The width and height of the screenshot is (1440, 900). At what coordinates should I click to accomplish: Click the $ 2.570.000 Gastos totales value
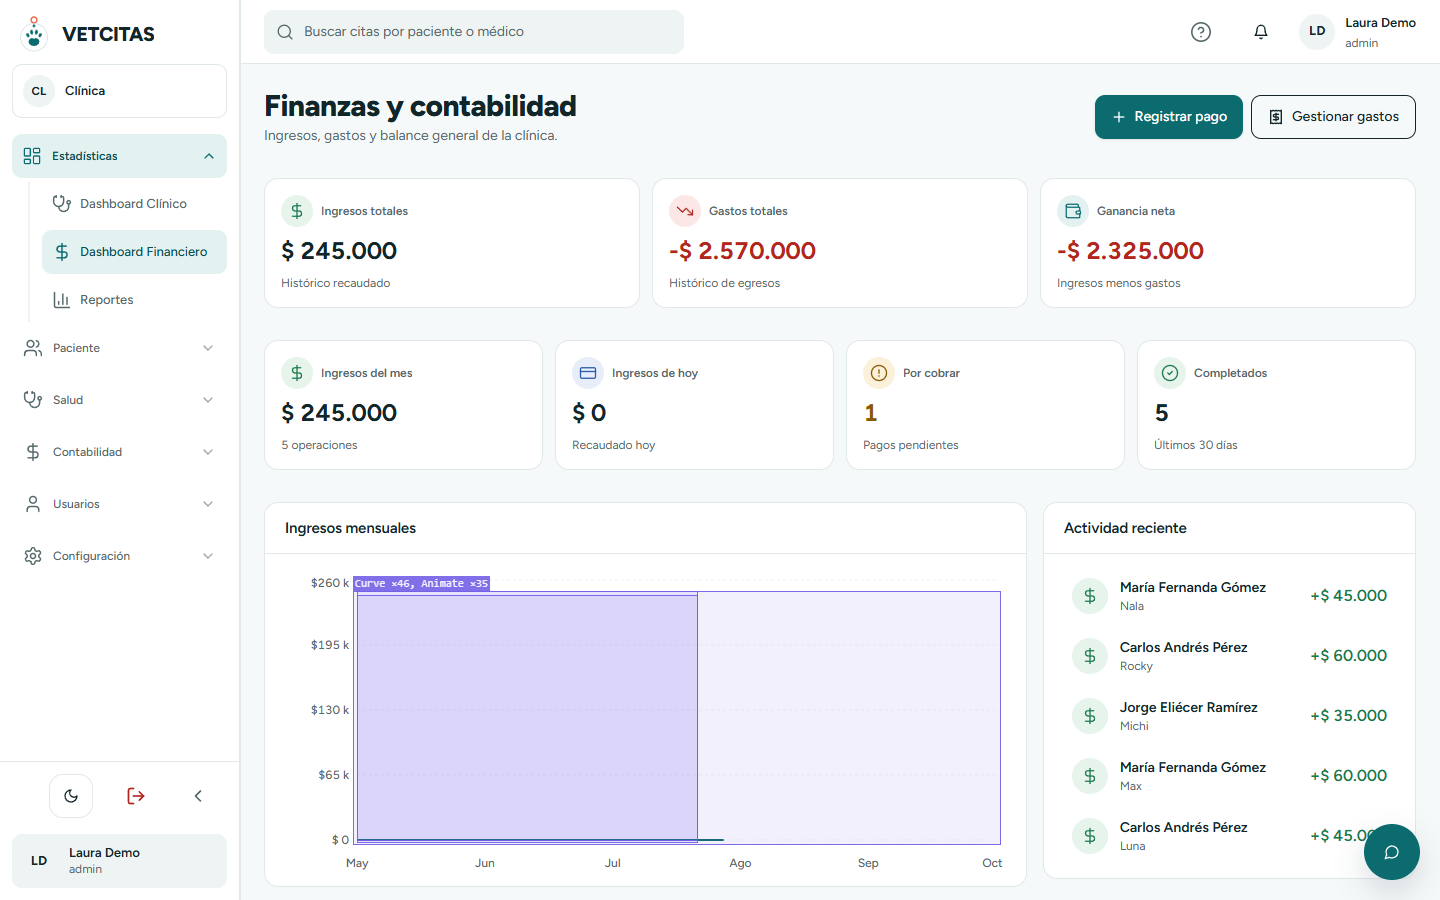click(742, 251)
